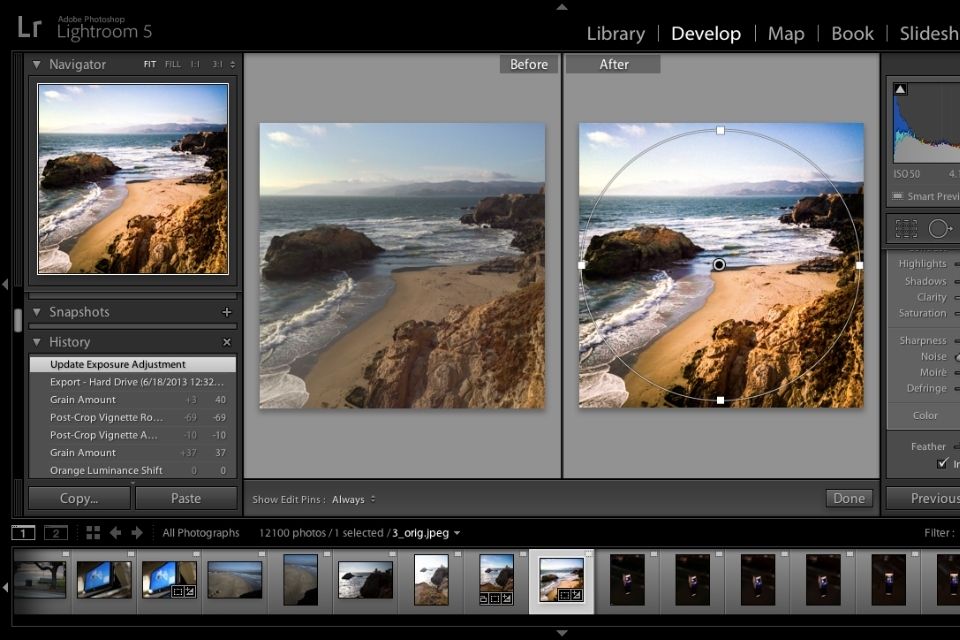Click the radial filter center edit pin
This screenshot has width=960, height=640.
[x=719, y=265]
